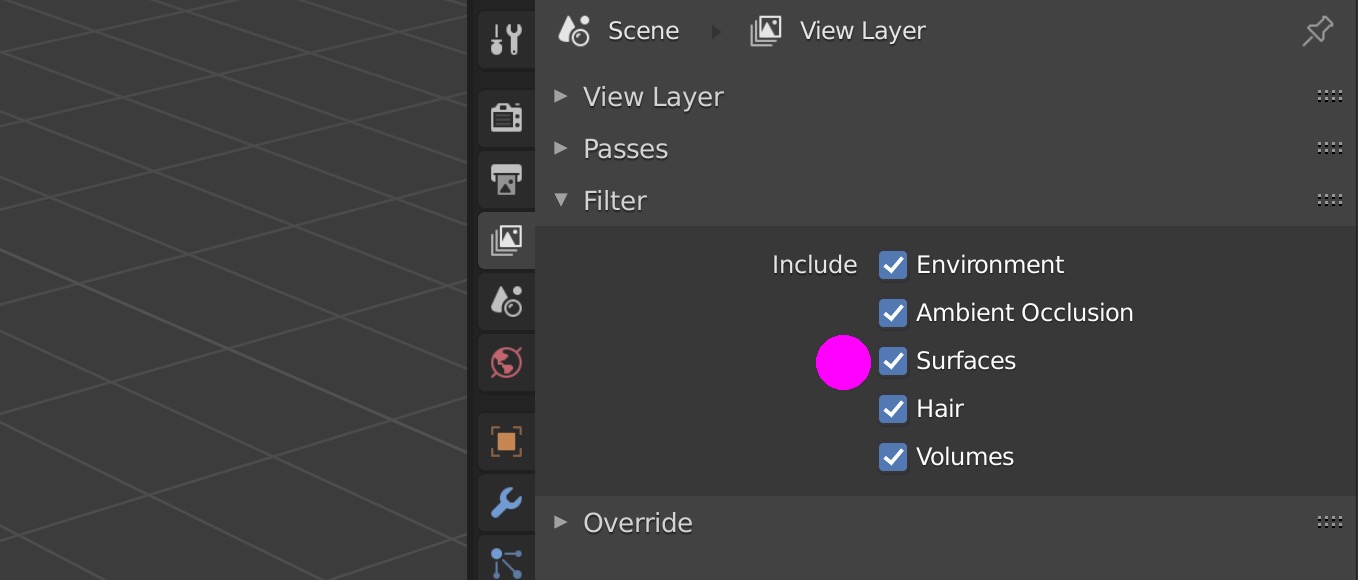Switch to the Scene properties tab
The width and height of the screenshot is (1358, 580).
point(505,302)
